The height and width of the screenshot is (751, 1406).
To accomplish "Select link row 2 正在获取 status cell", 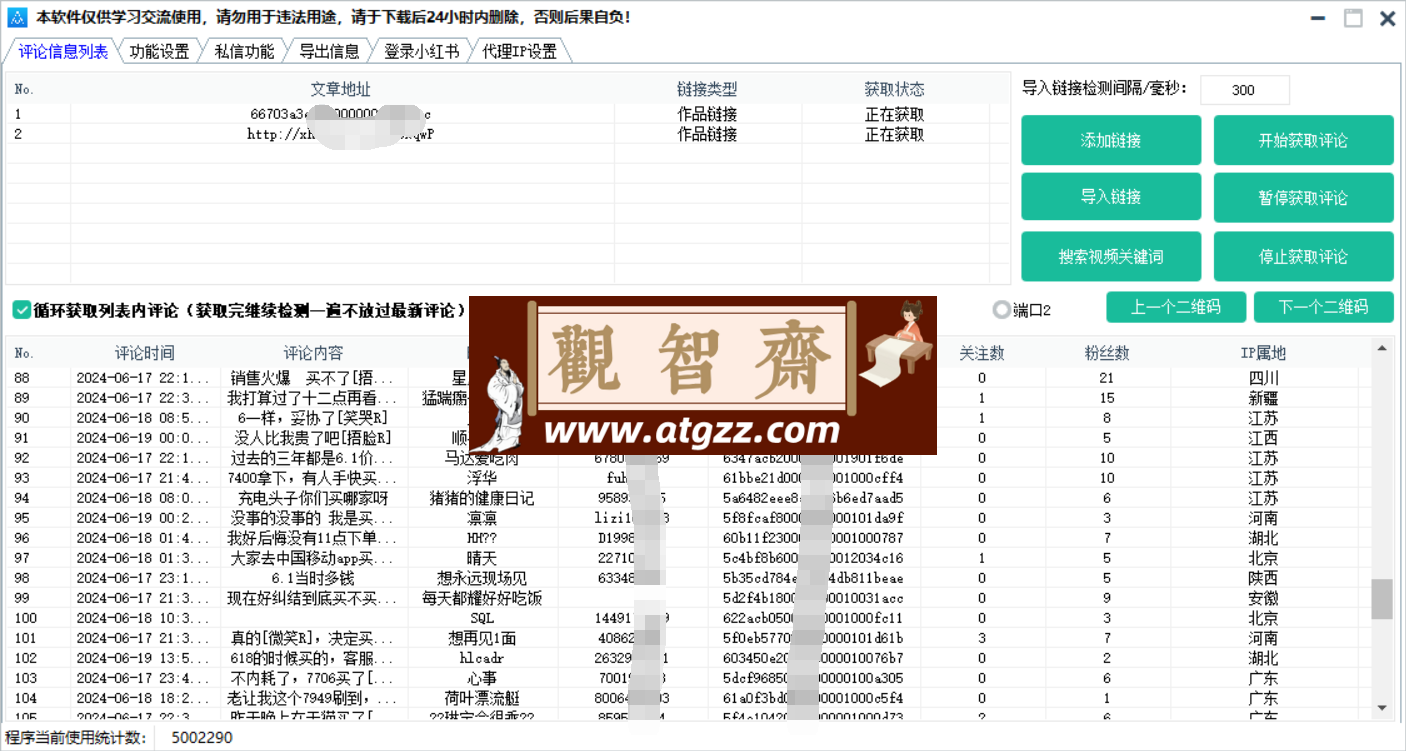I will click(x=895, y=134).
